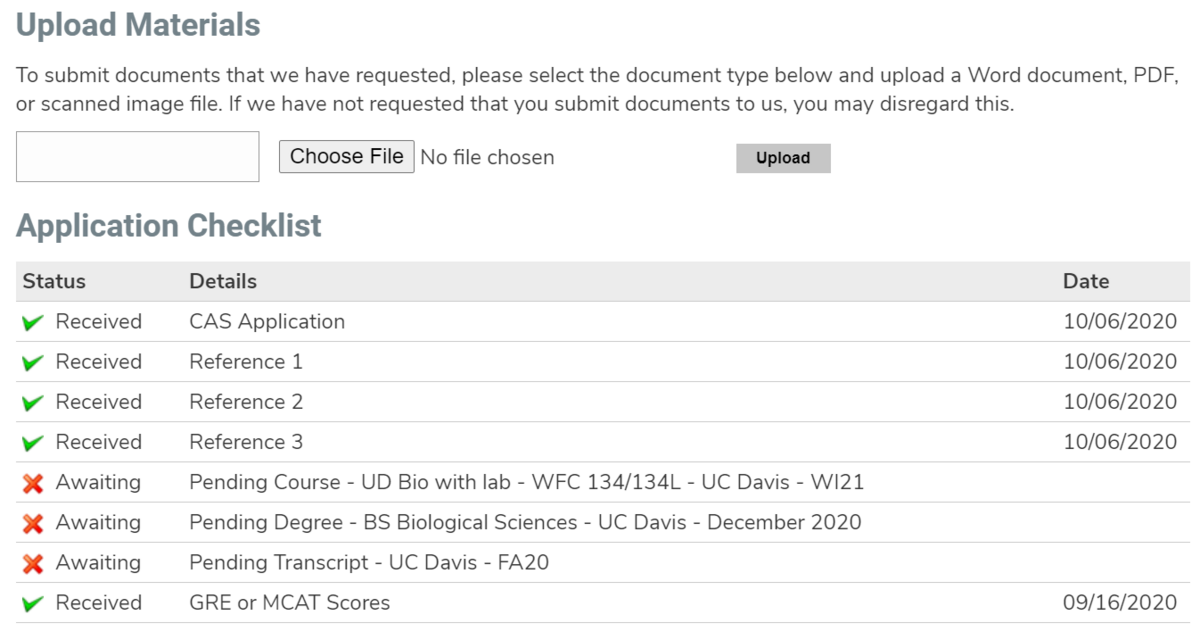Click the GRE or MCAT Scores entry
Screen dimensions: 1200x640
coord(289,603)
